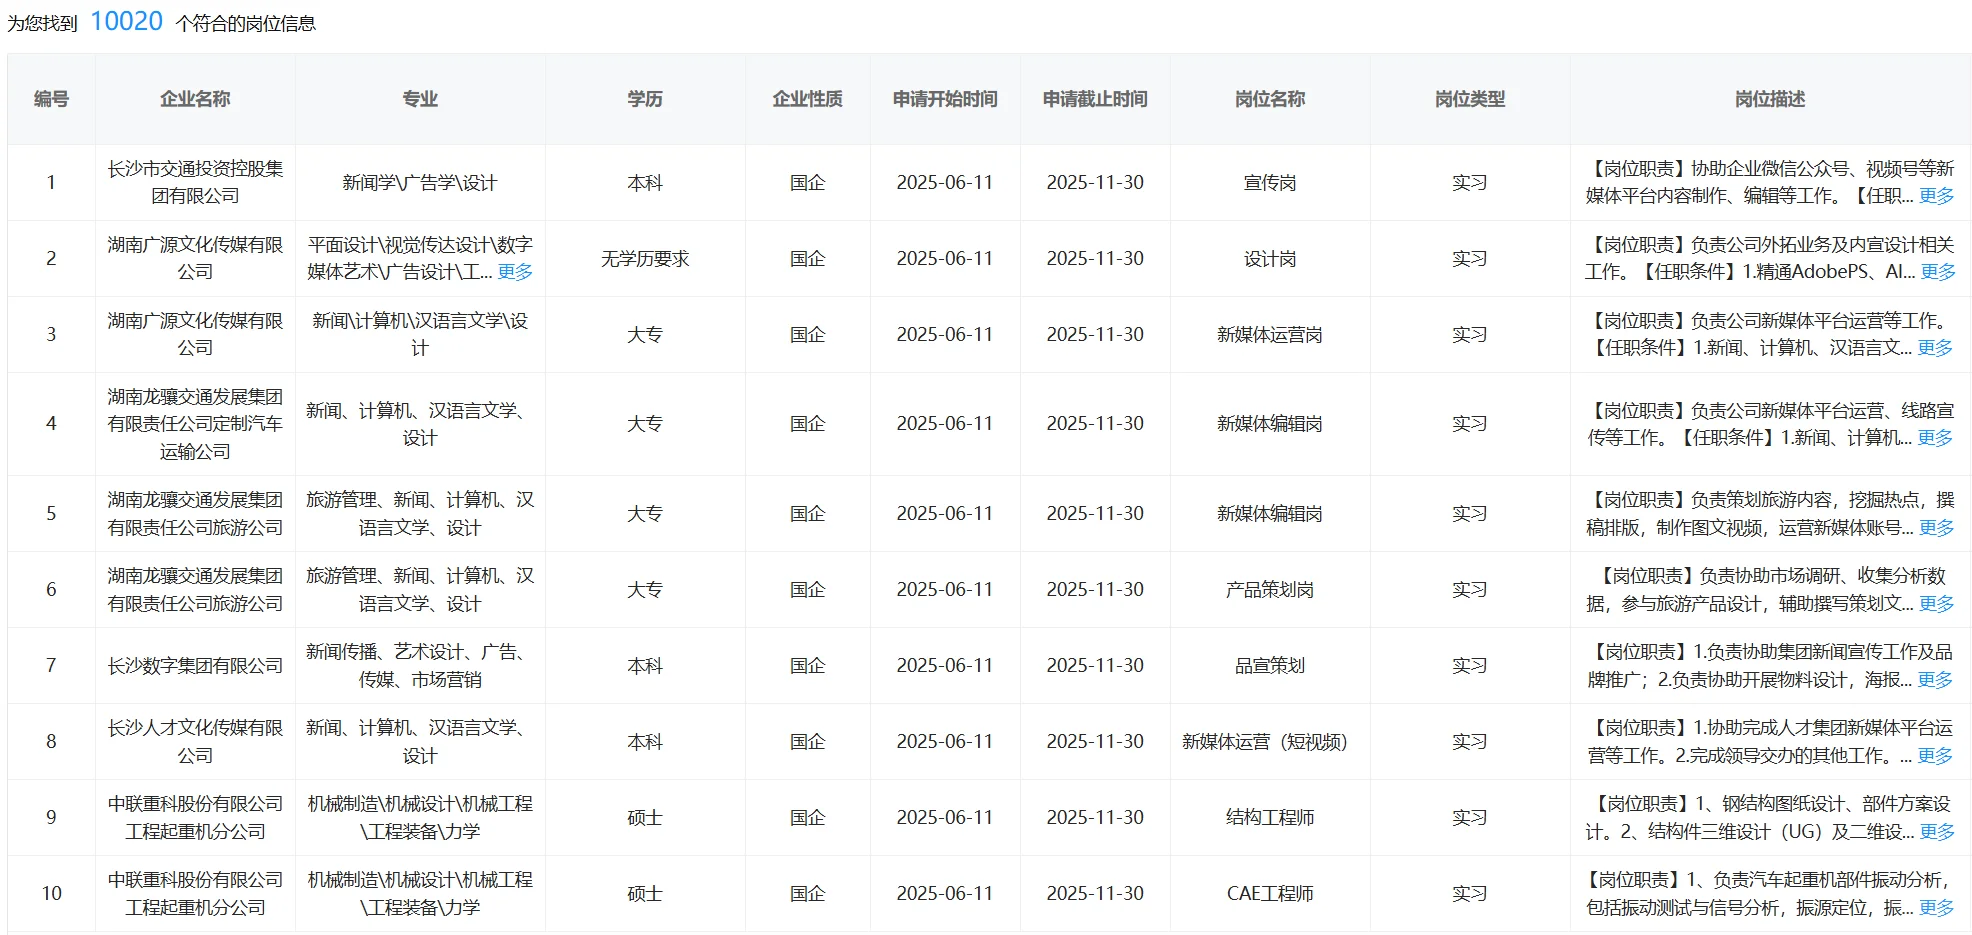This screenshot has width=1972, height=935.
Task: Select the 宣传岗 job title in row 1
Action: [1270, 182]
